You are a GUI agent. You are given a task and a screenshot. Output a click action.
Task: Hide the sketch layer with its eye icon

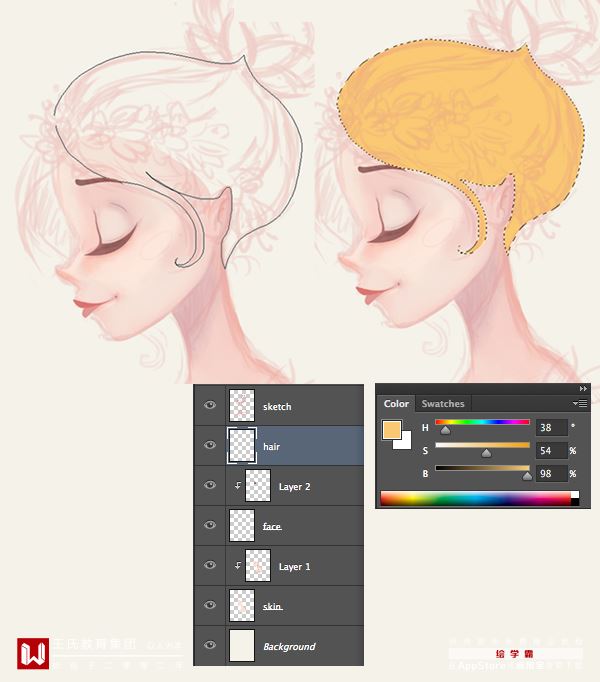tap(210, 405)
